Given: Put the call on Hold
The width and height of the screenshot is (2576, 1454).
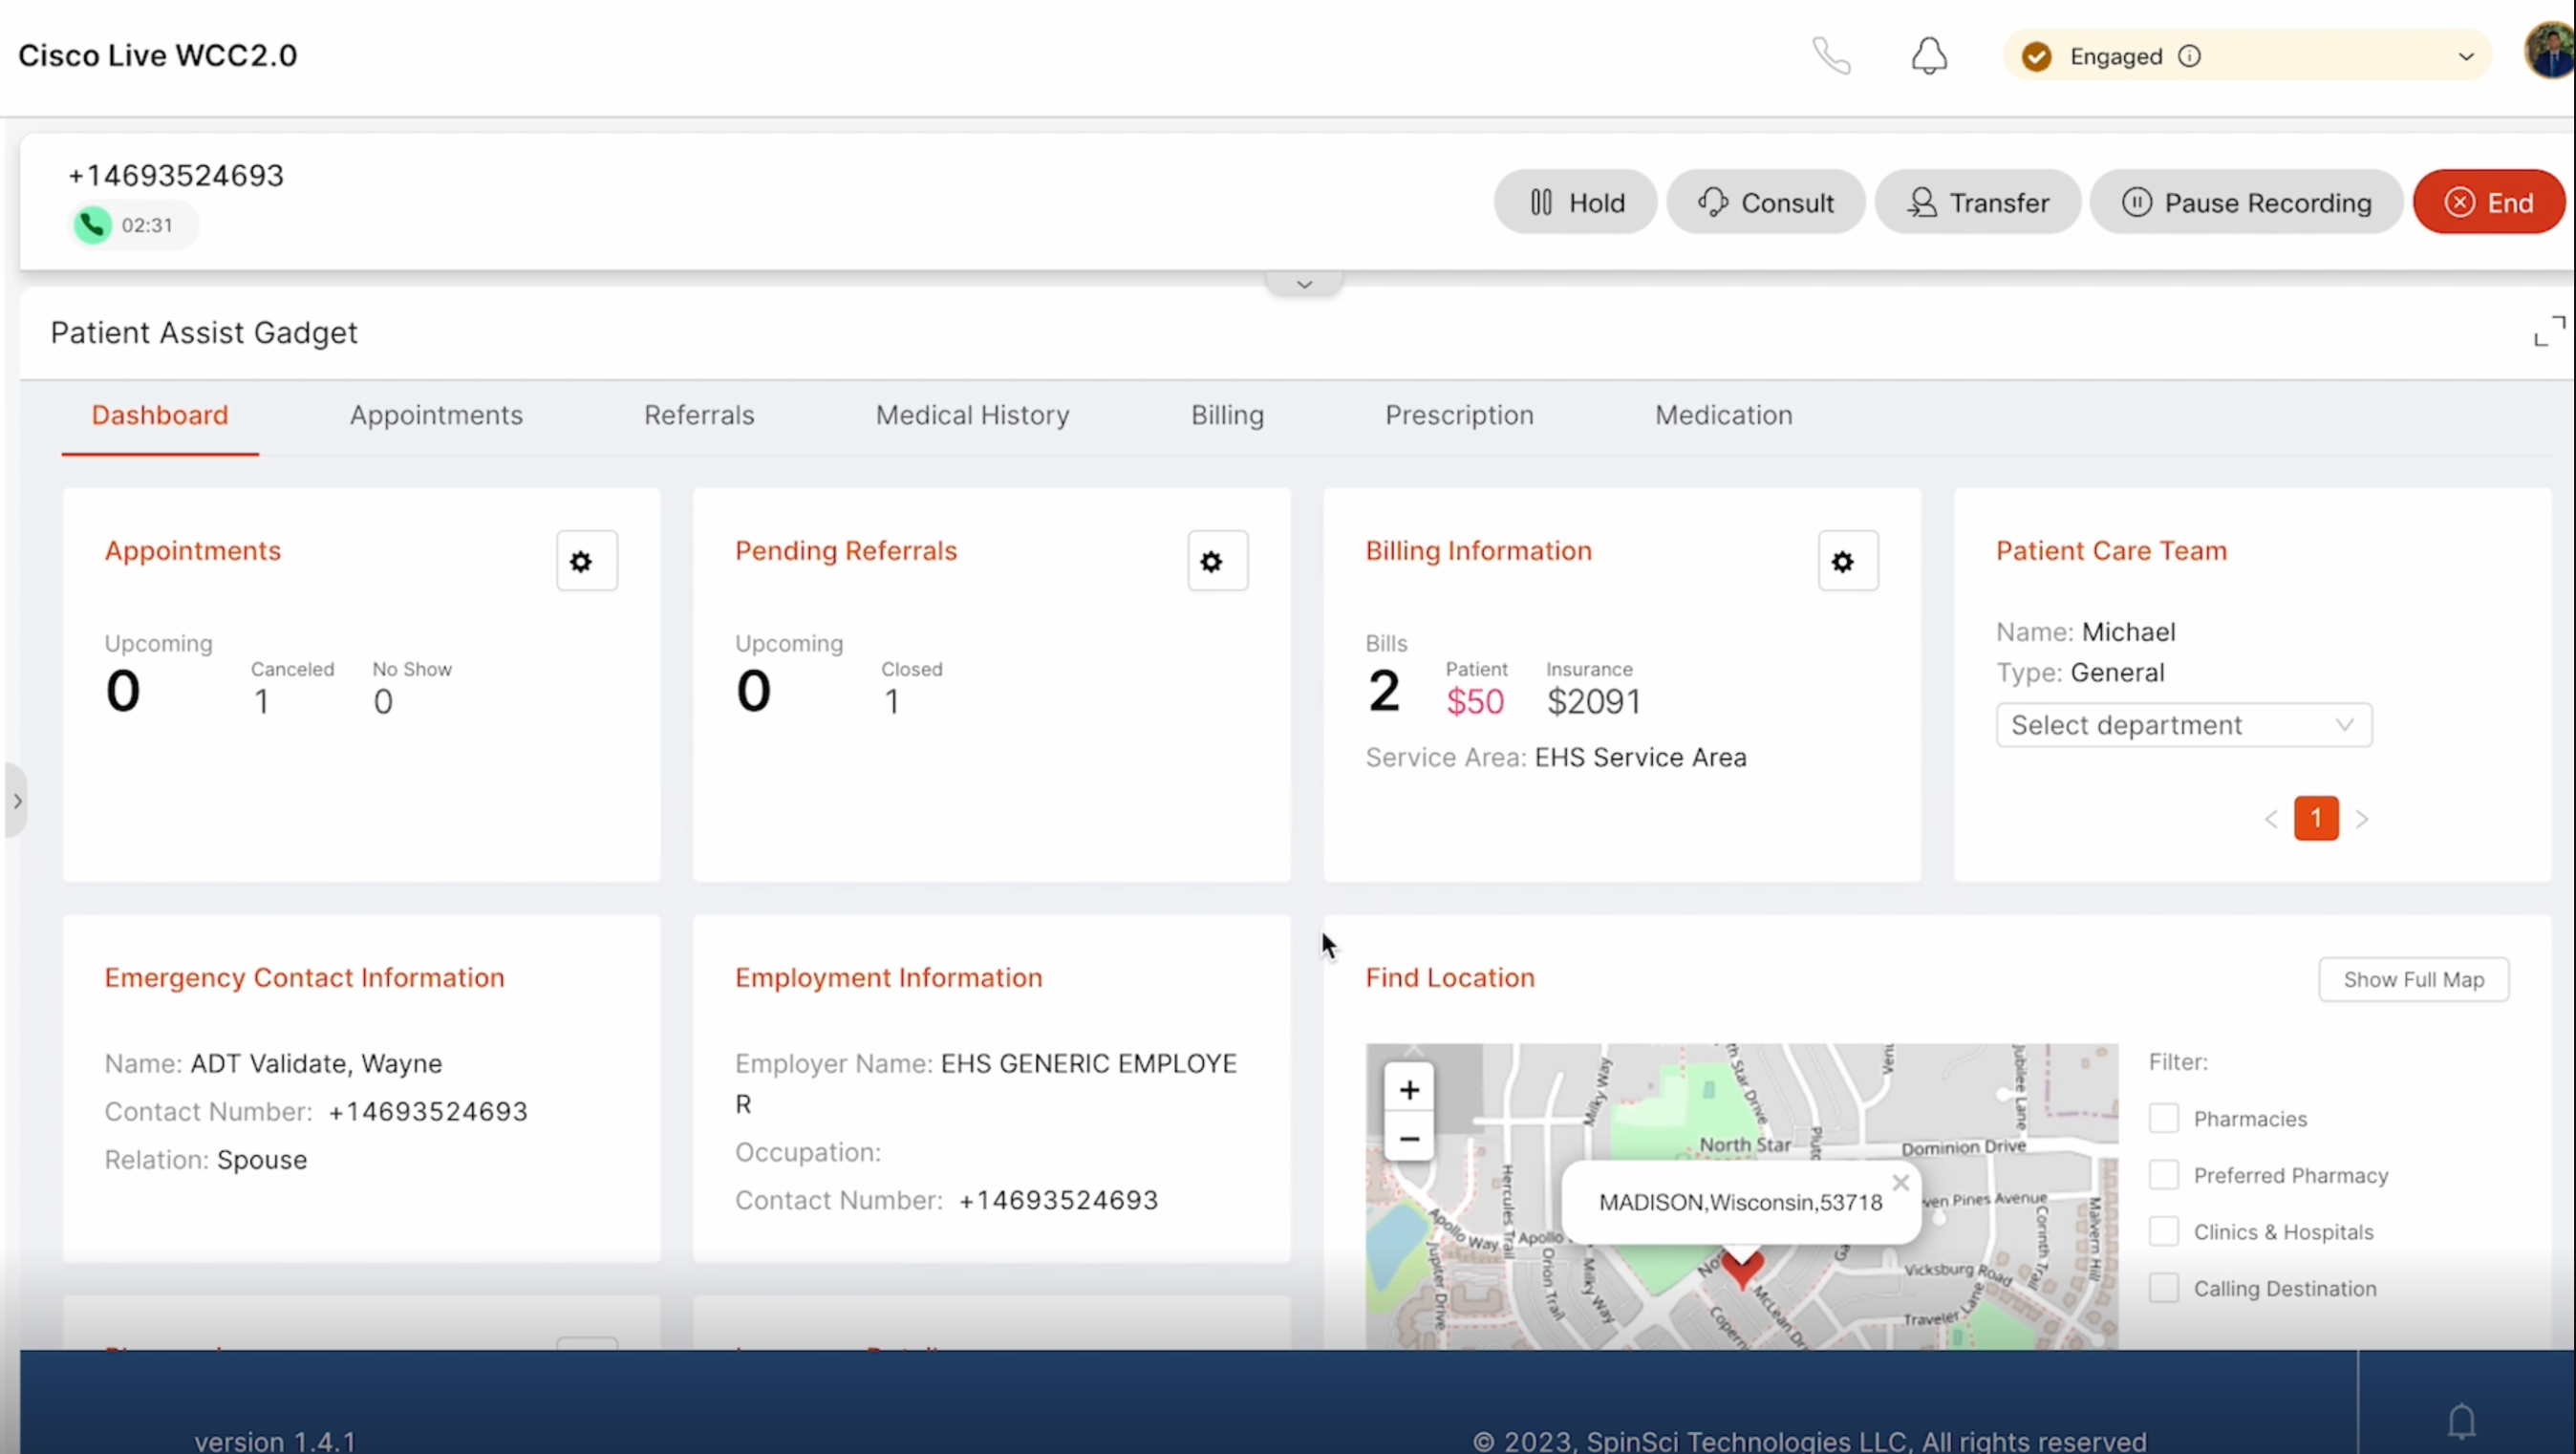Looking at the screenshot, I should (x=1576, y=202).
